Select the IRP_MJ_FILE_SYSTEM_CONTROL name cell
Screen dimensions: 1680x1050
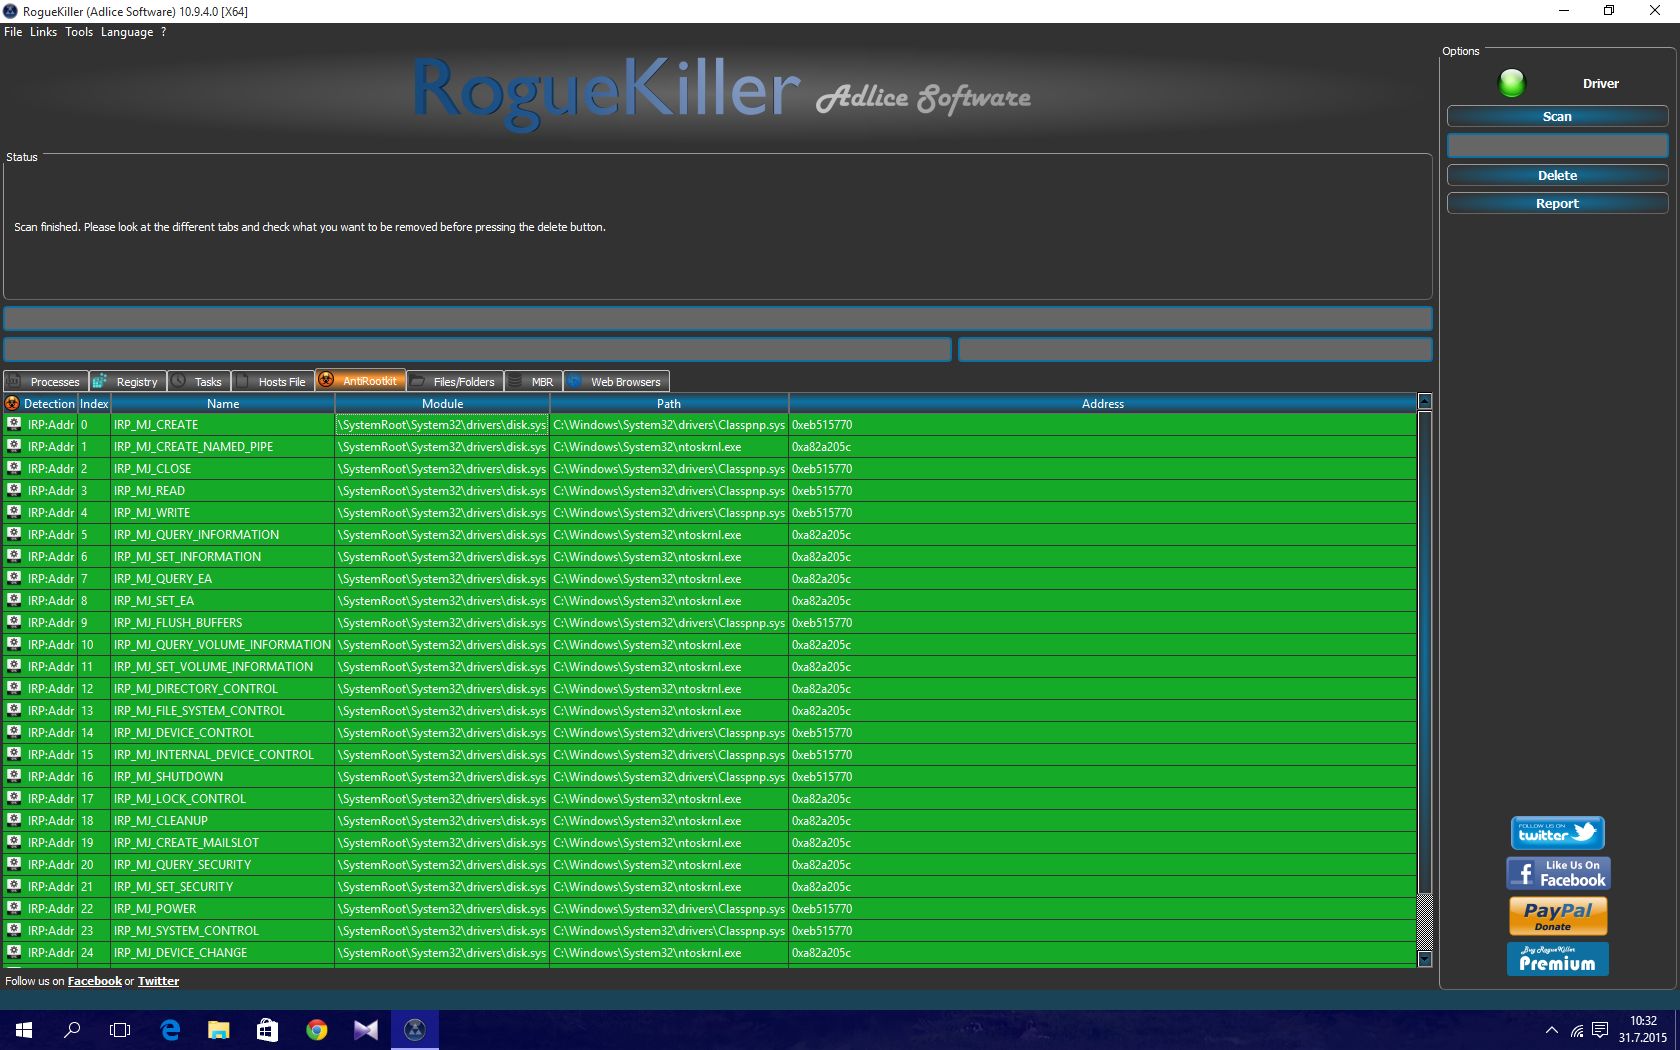click(222, 711)
